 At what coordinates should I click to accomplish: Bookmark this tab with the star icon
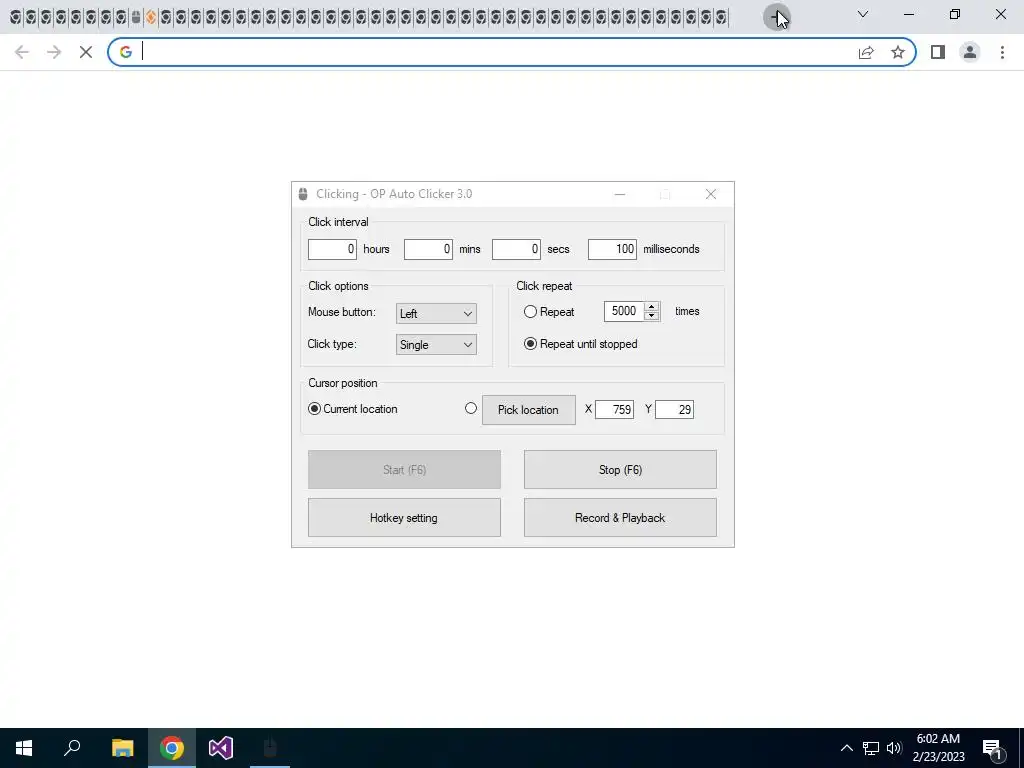[x=898, y=52]
